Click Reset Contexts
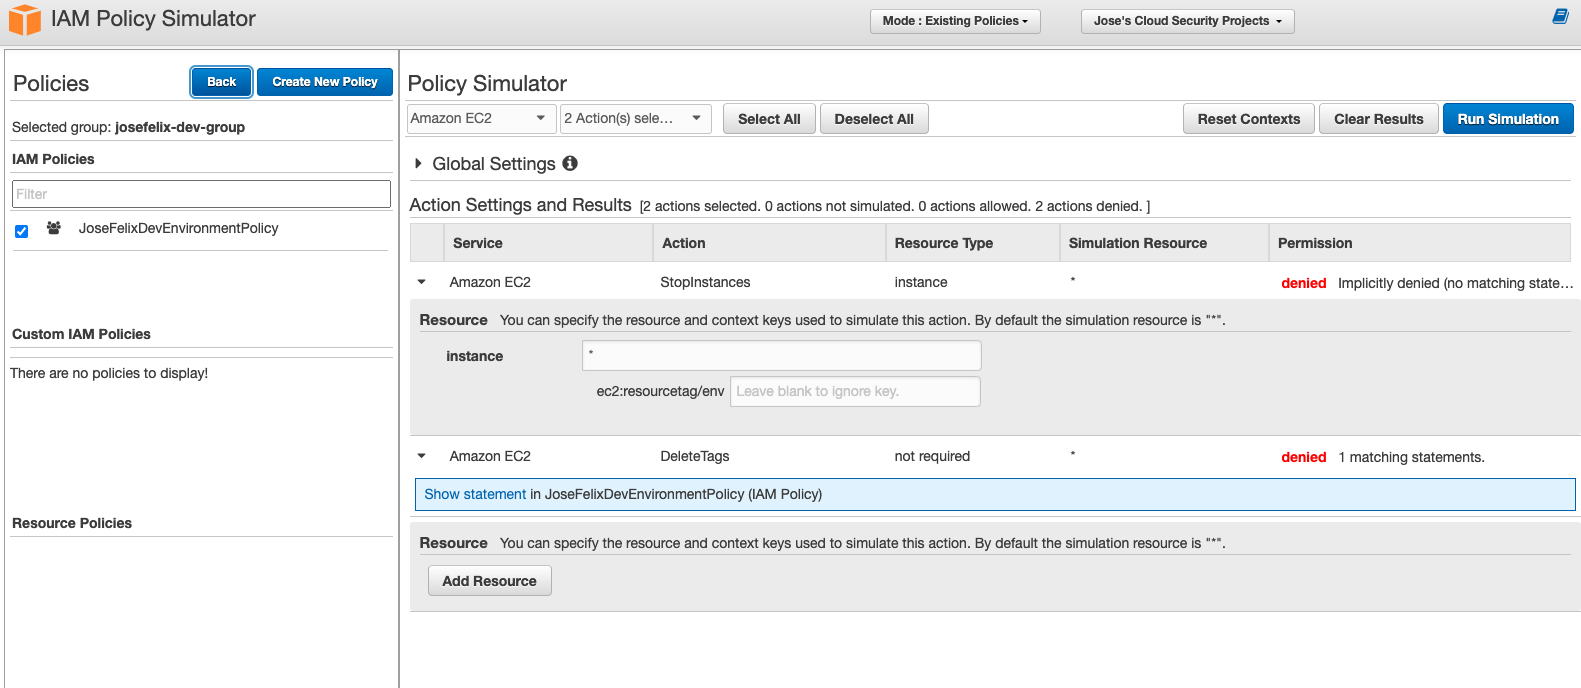This screenshot has height=688, width=1581. (x=1249, y=119)
